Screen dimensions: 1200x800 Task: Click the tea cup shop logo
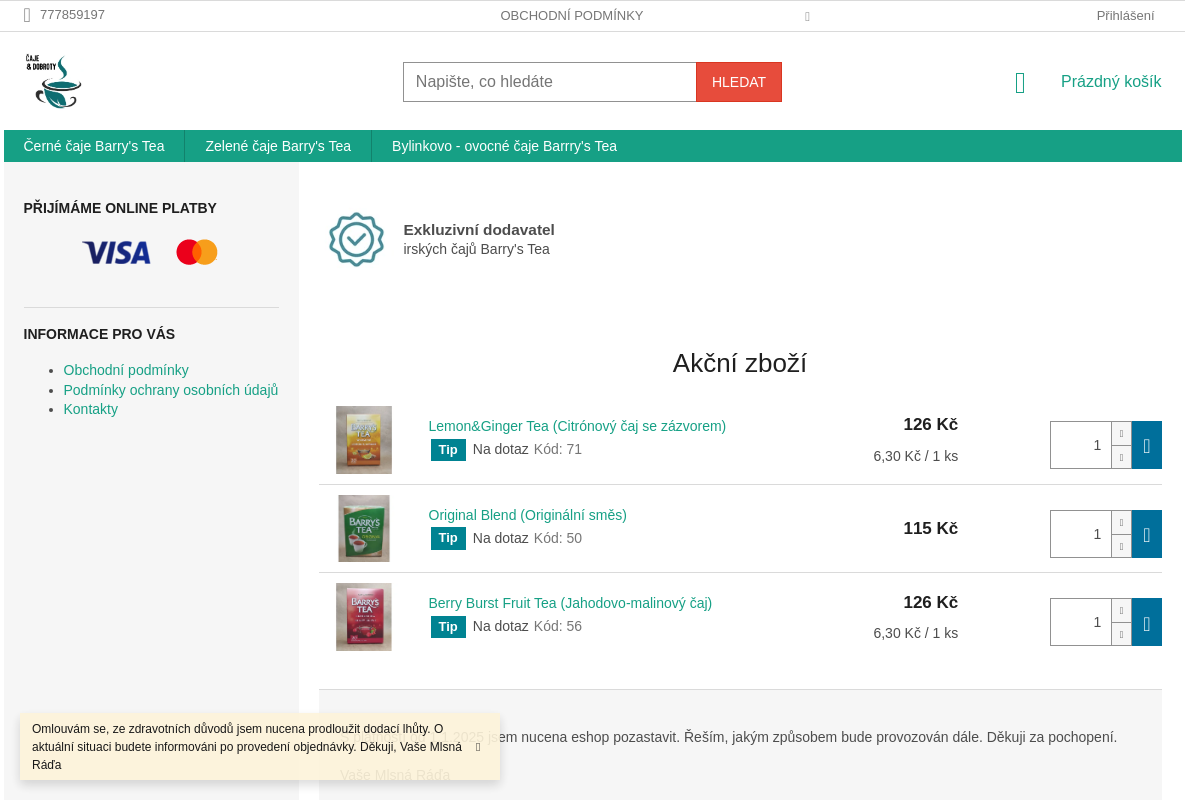54,82
